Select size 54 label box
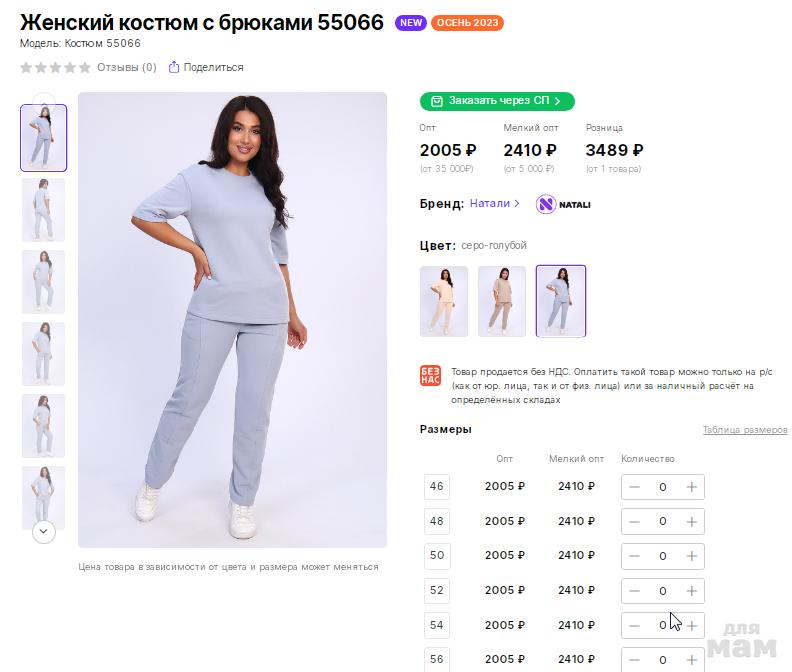 tap(437, 625)
